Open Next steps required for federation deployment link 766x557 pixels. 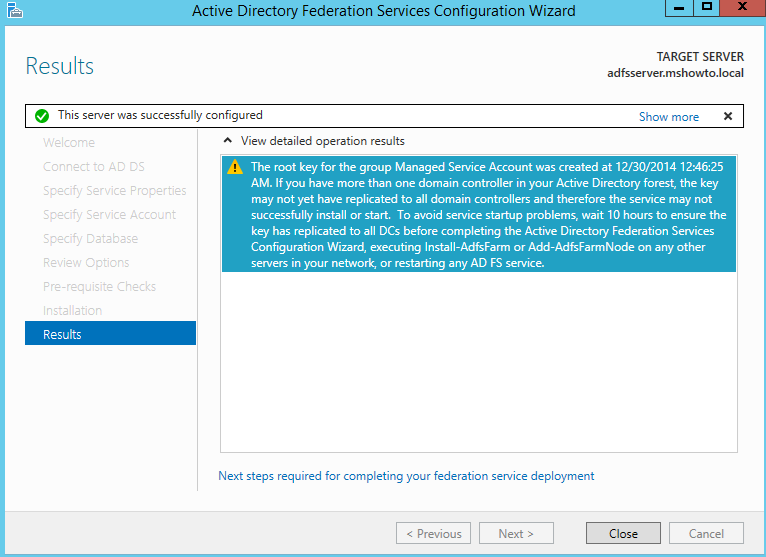tap(406, 476)
